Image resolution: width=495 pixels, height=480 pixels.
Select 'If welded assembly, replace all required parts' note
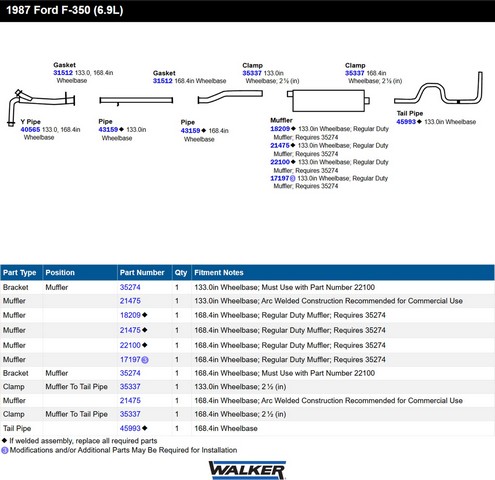click(83, 441)
